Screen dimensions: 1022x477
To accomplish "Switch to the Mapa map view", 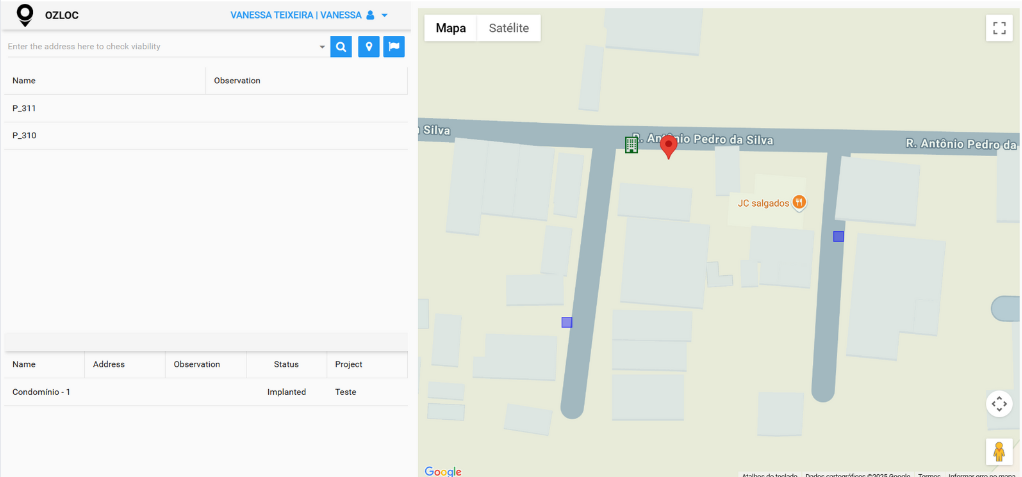I will (x=450, y=28).
